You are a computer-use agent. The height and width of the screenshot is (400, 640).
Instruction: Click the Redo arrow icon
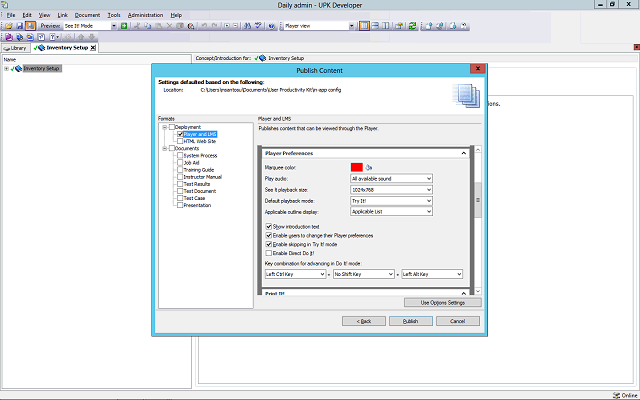click(215, 26)
